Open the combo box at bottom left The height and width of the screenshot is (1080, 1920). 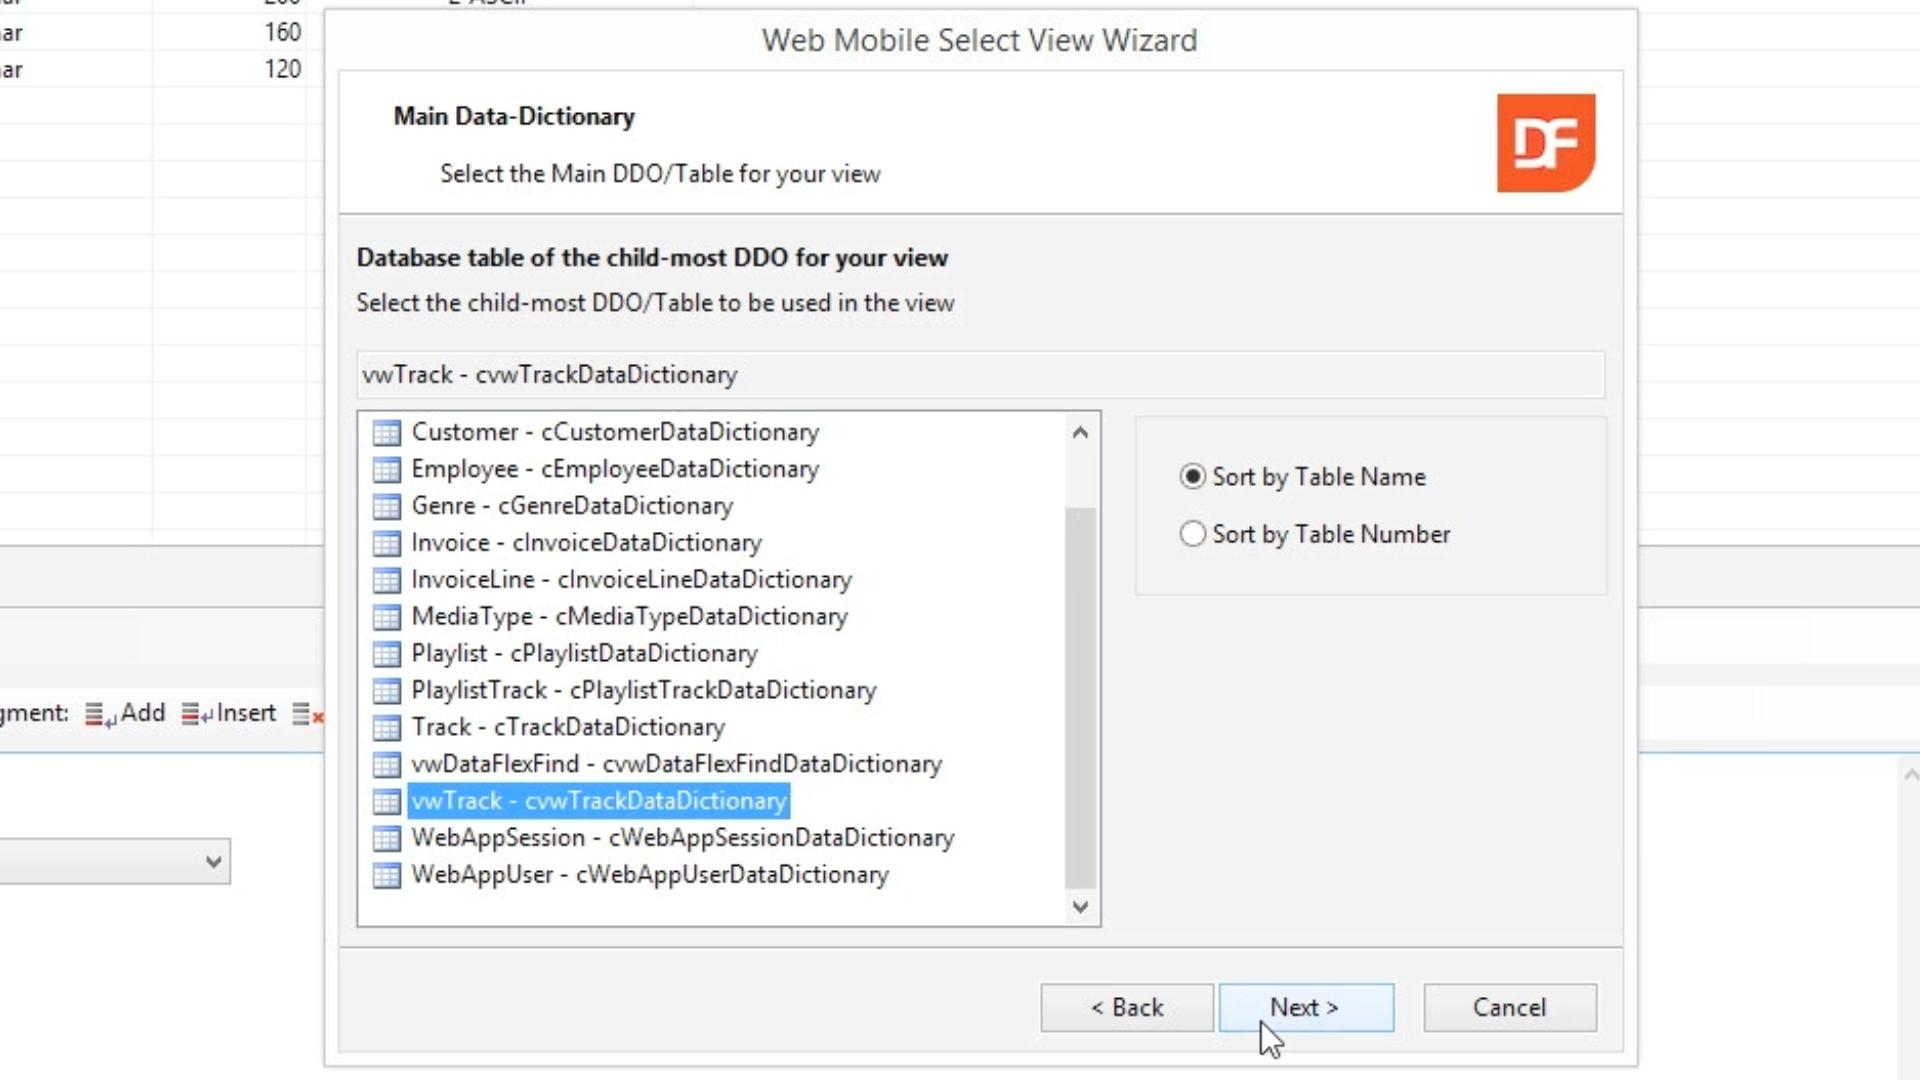pos(212,862)
